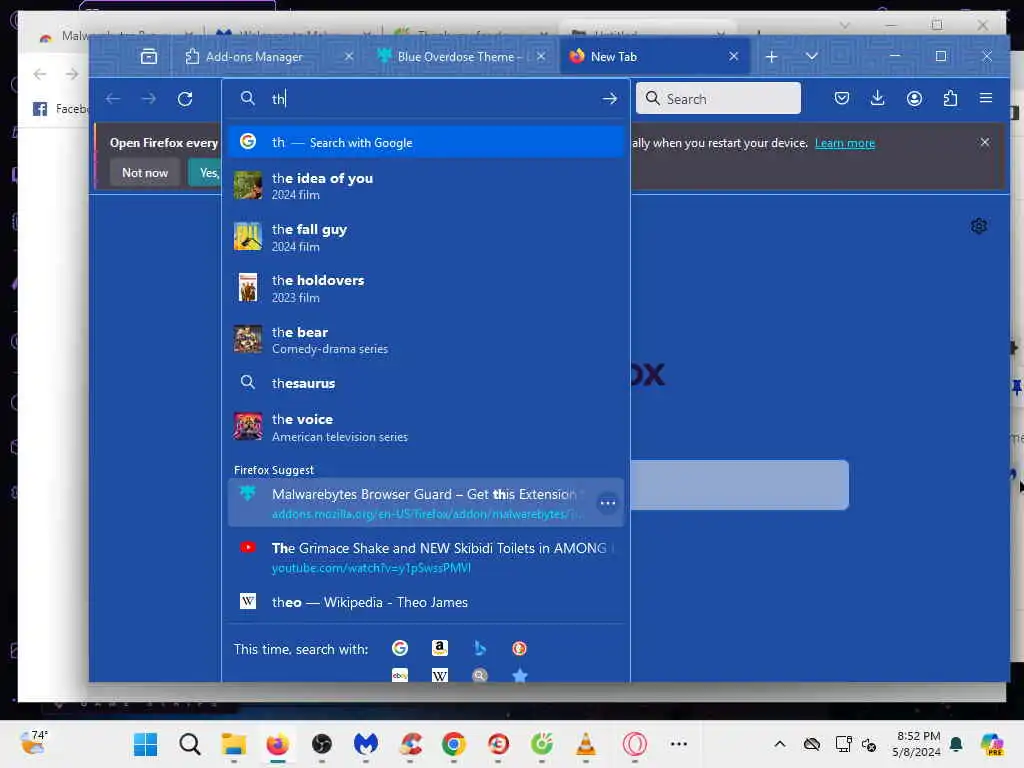Open File Explorer from taskbar
Viewport: 1024px width, 768px height.
click(x=233, y=744)
